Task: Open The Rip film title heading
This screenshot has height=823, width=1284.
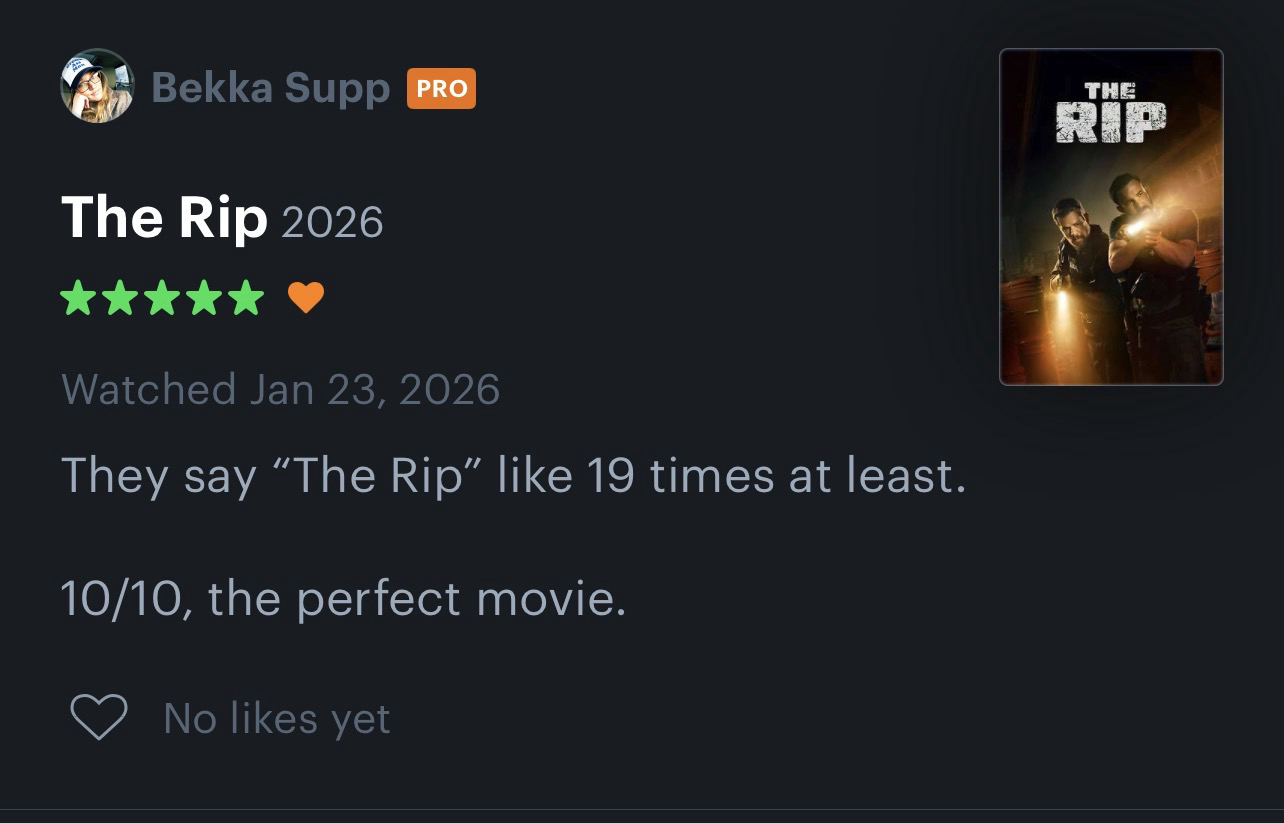Action: pos(164,217)
